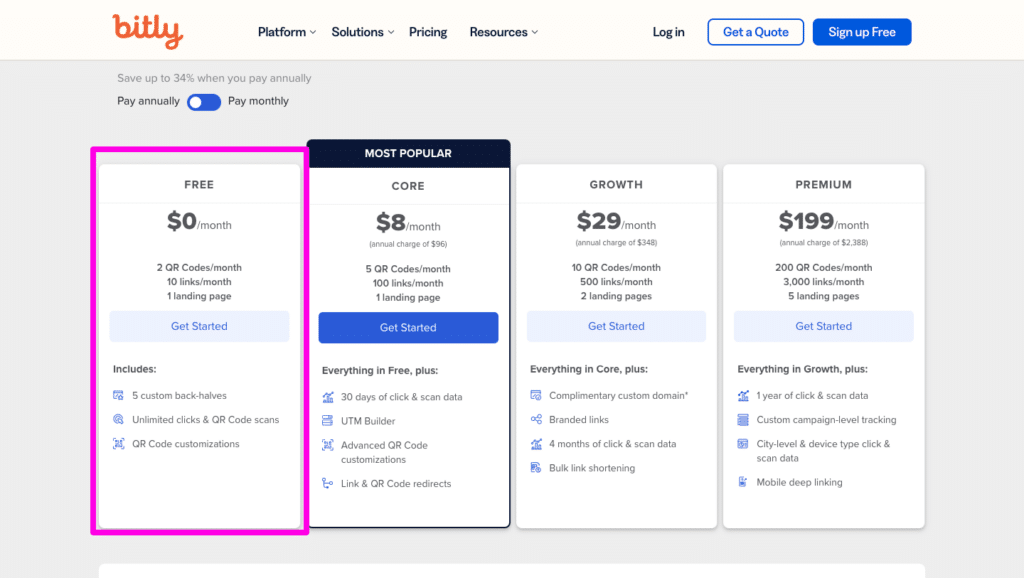
Task: Click 'Save up to 34%' text
Action: 214,78
